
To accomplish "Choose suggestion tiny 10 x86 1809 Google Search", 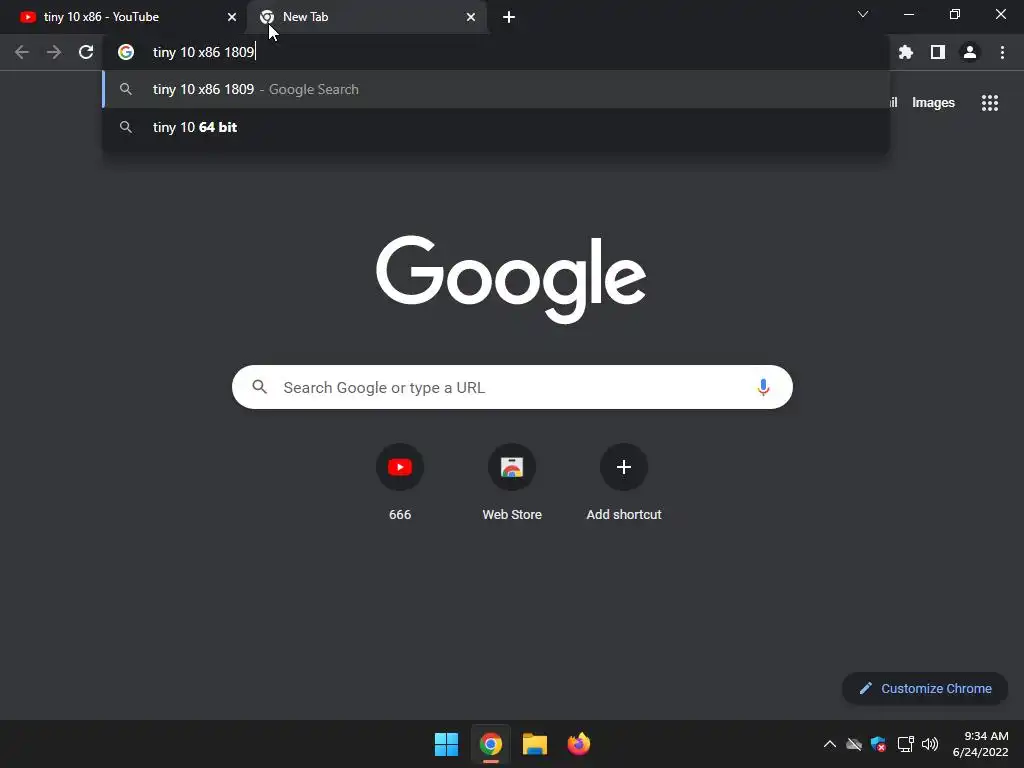I will [496, 89].
